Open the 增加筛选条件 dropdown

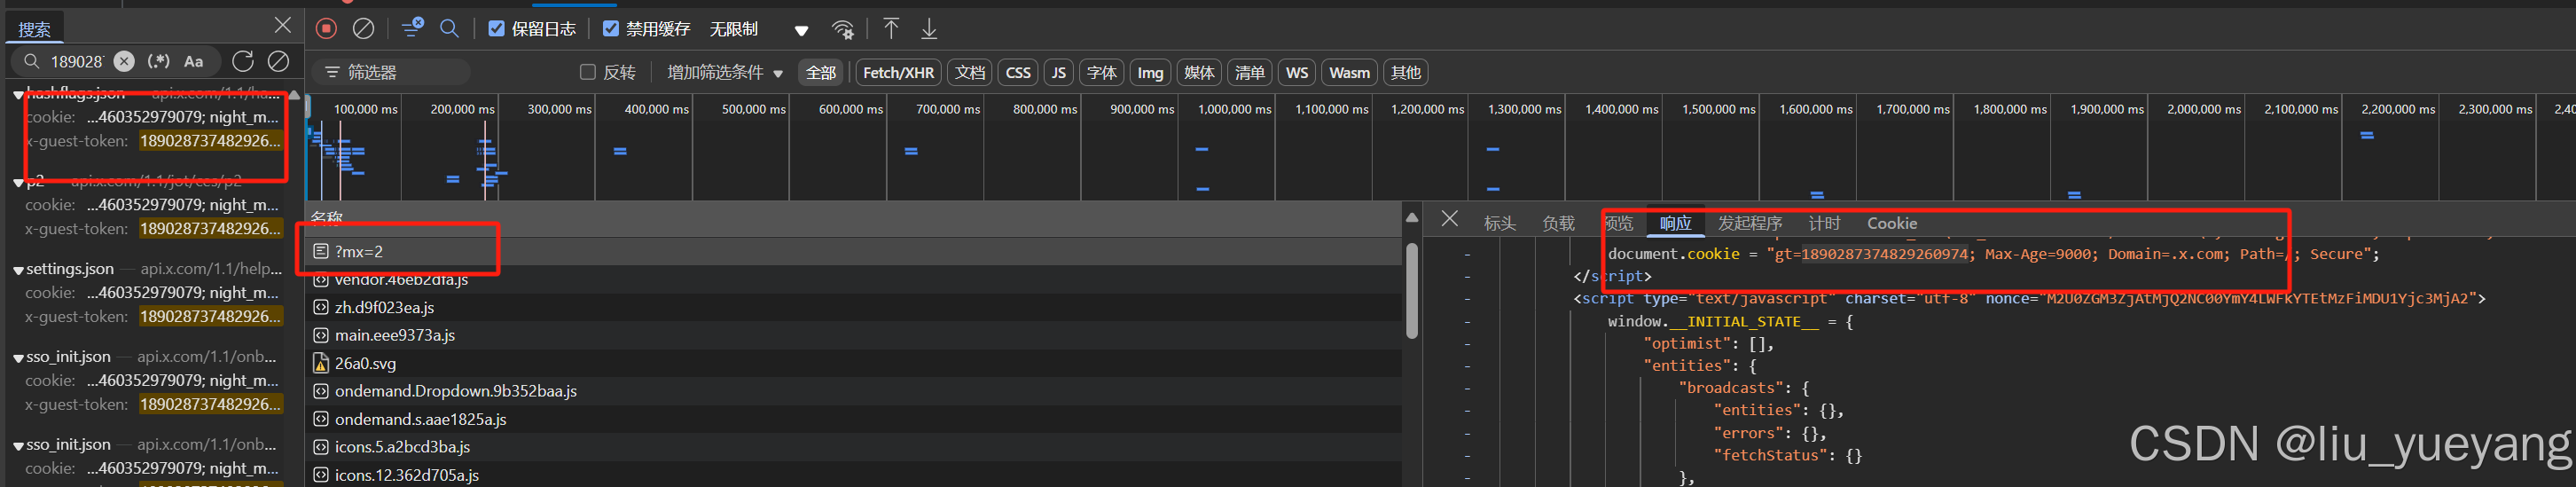[725, 72]
